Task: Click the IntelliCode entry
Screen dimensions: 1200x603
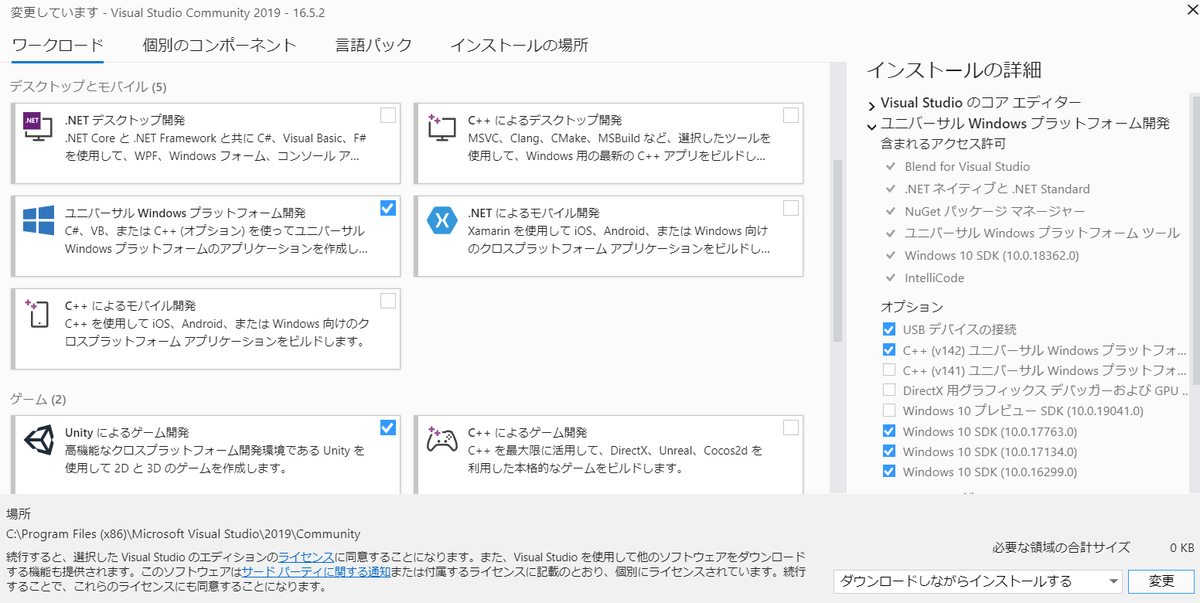Action: click(935, 278)
